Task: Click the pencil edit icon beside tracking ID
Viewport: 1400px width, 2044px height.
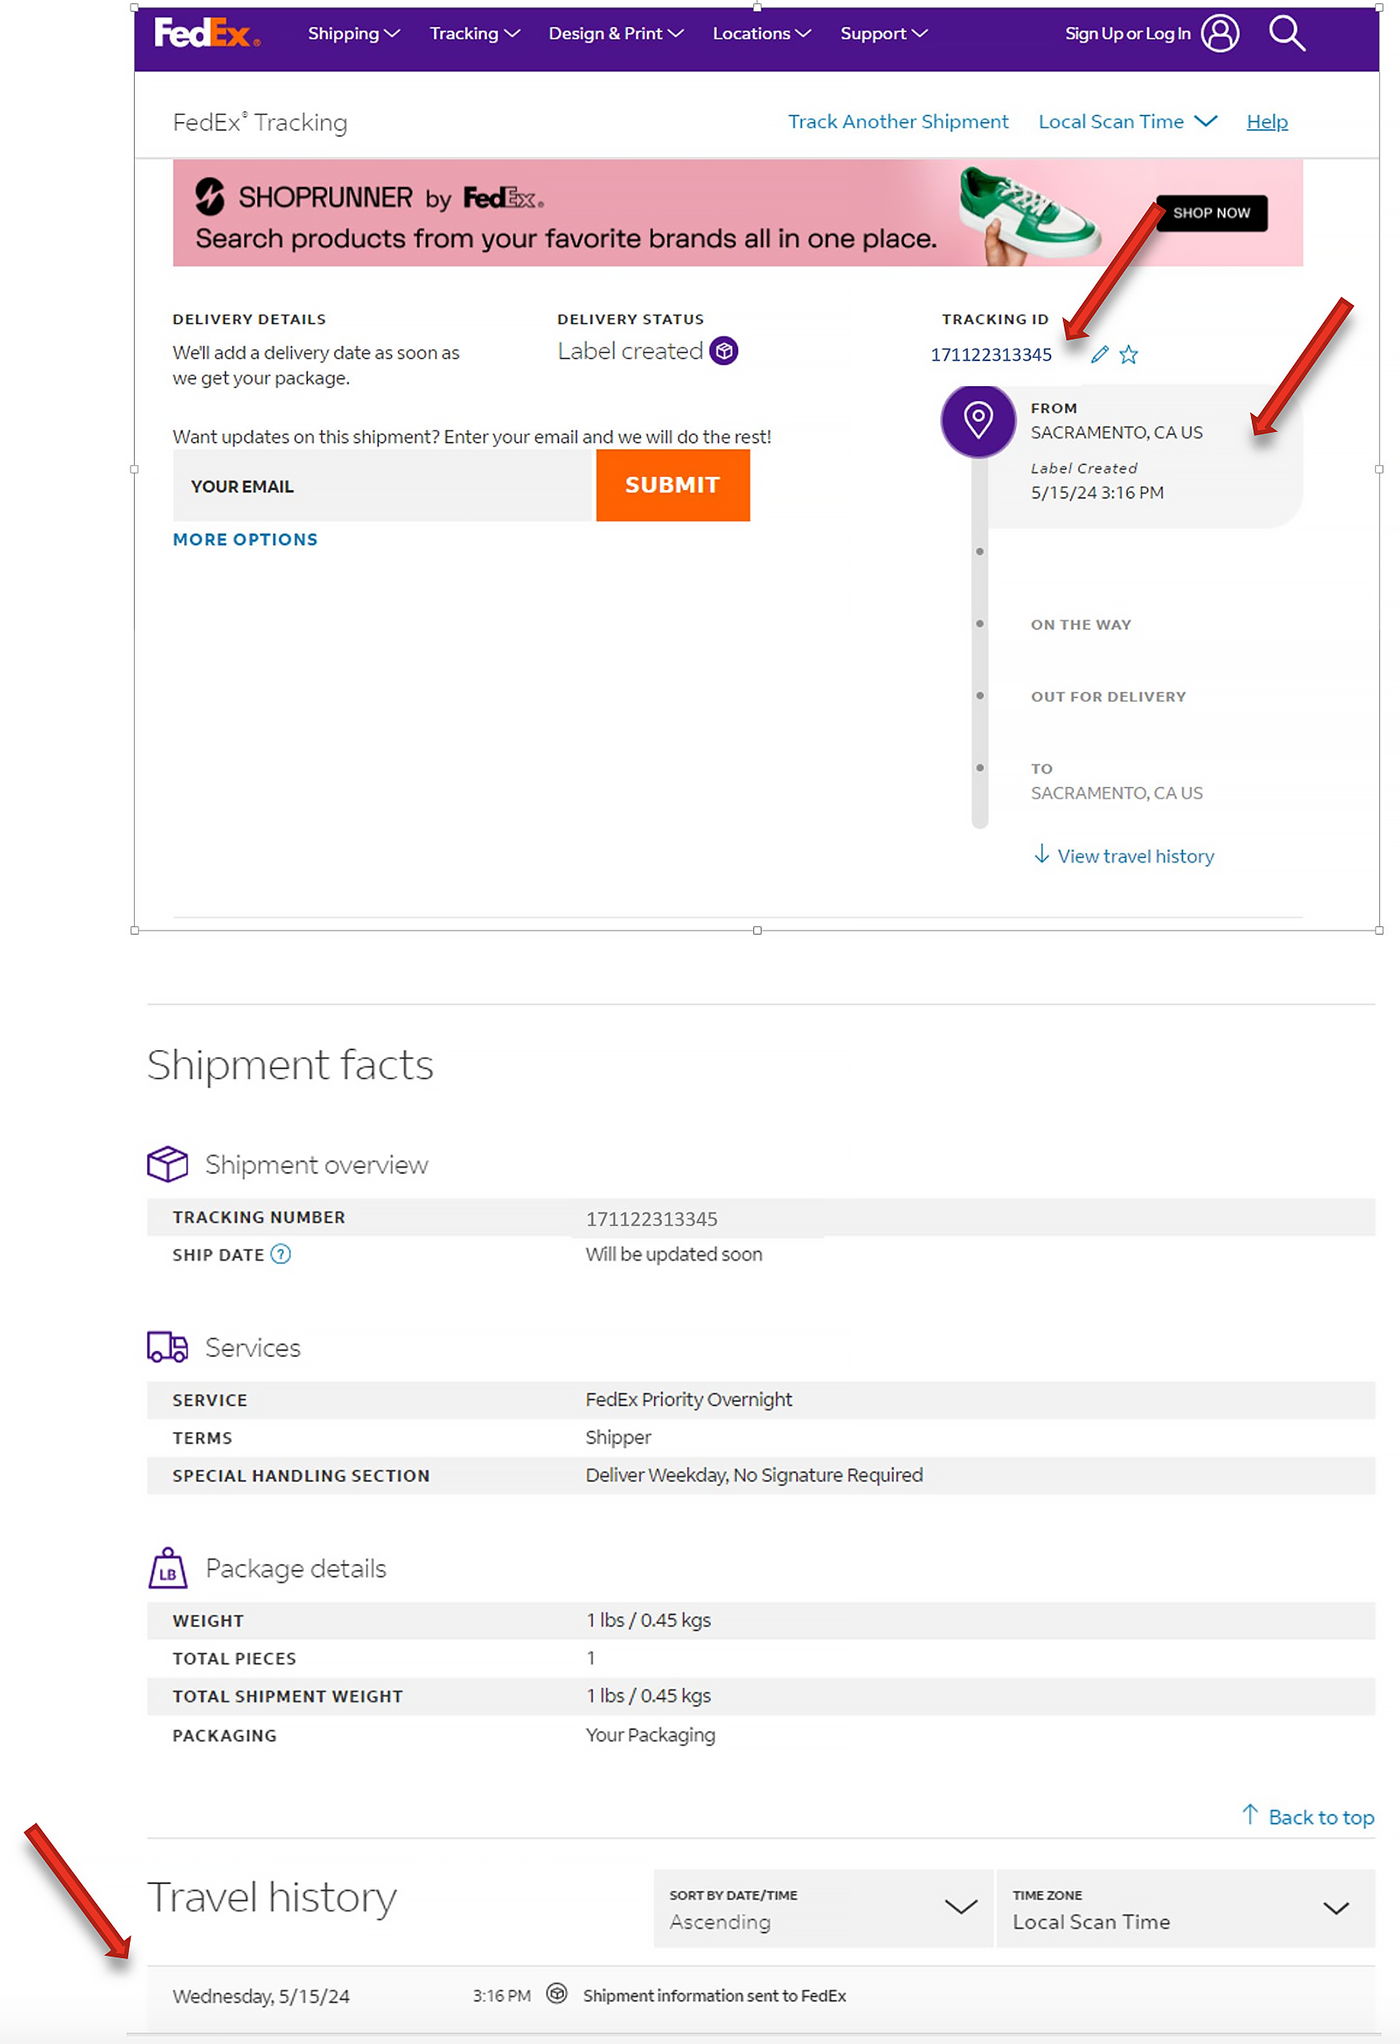Action: click(x=1099, y=354)
